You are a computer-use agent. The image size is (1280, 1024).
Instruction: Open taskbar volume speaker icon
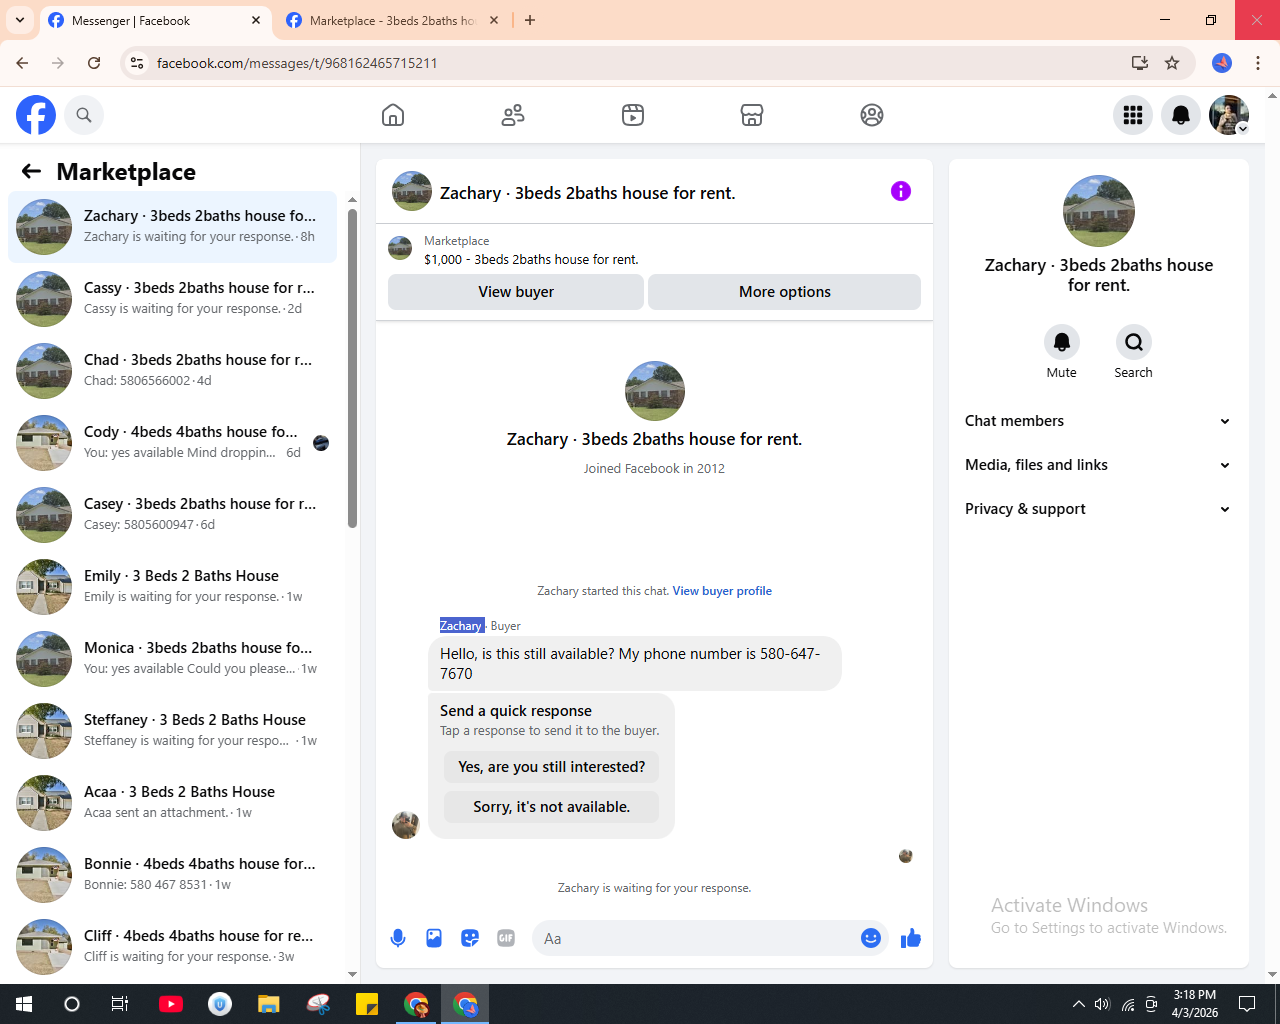[x=1102, y=1004]
